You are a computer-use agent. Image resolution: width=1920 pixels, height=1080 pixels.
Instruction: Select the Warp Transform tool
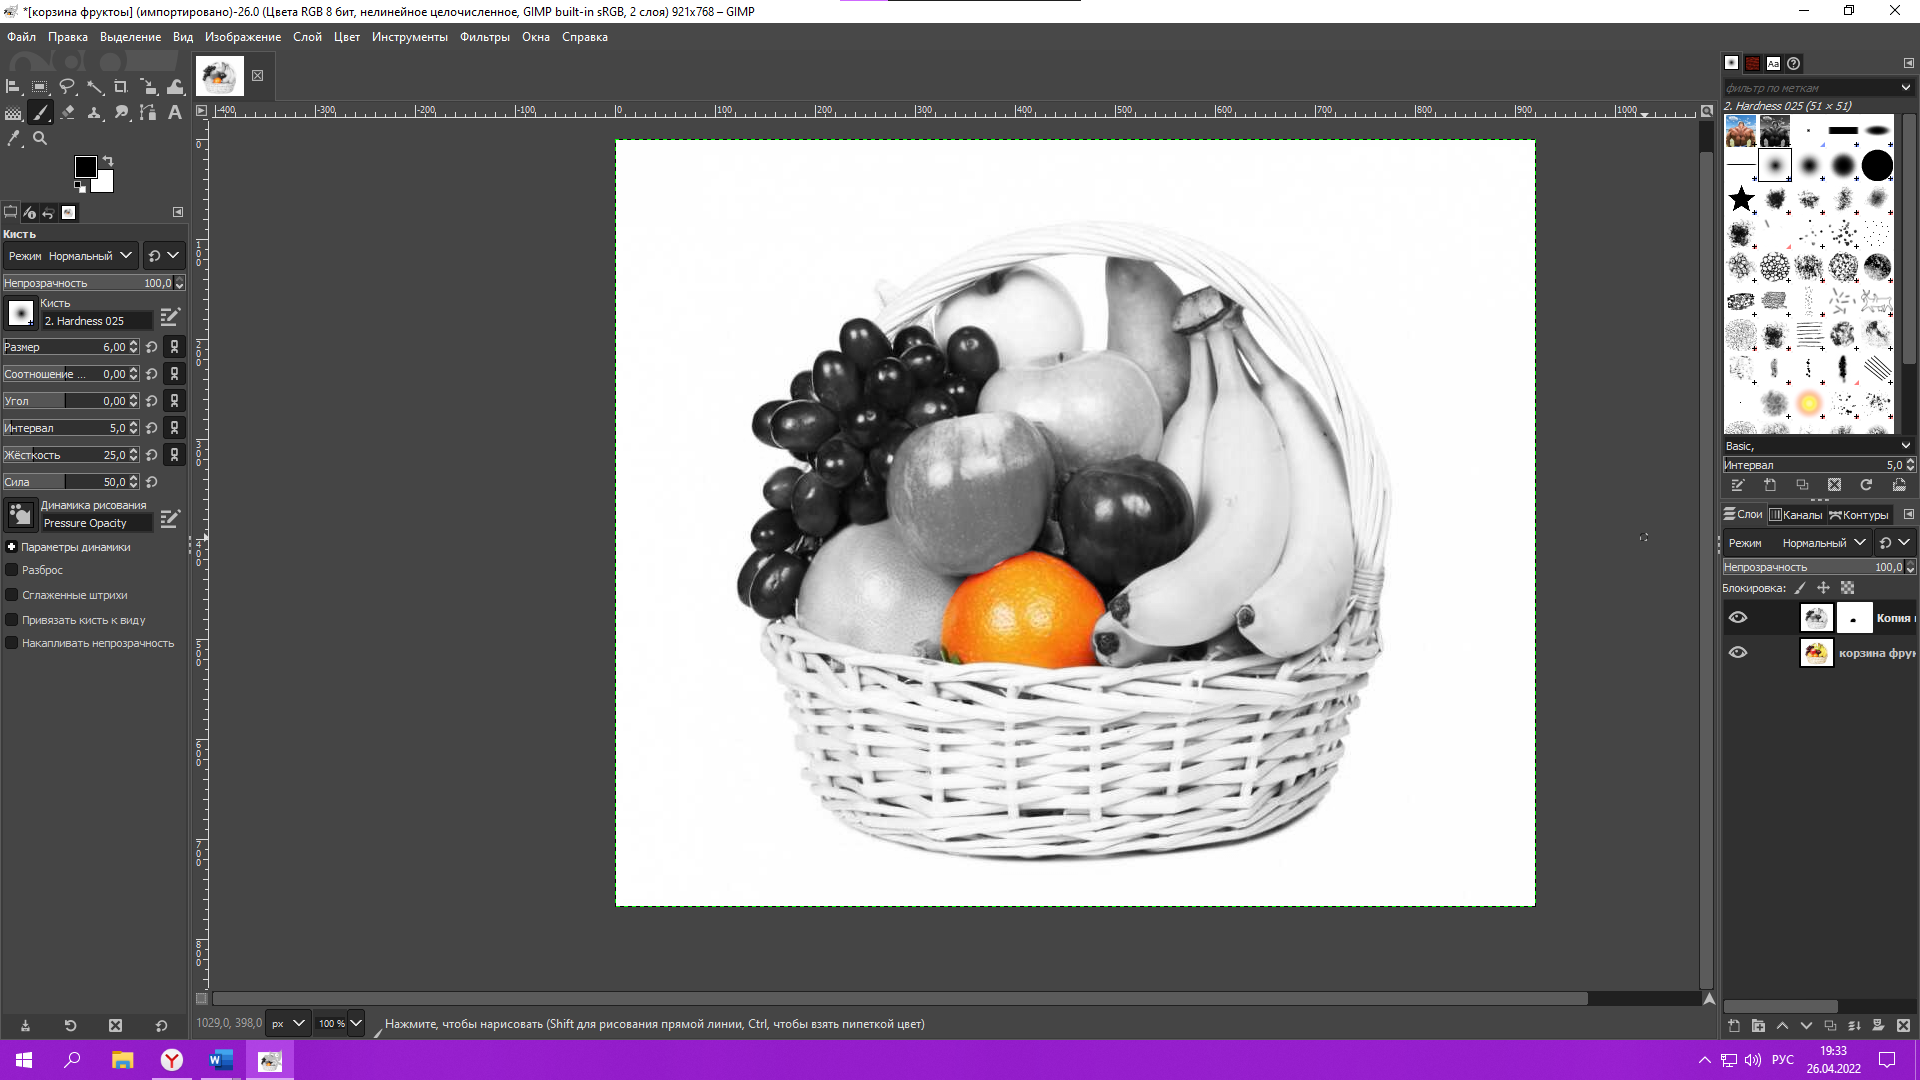click(175, 87)
